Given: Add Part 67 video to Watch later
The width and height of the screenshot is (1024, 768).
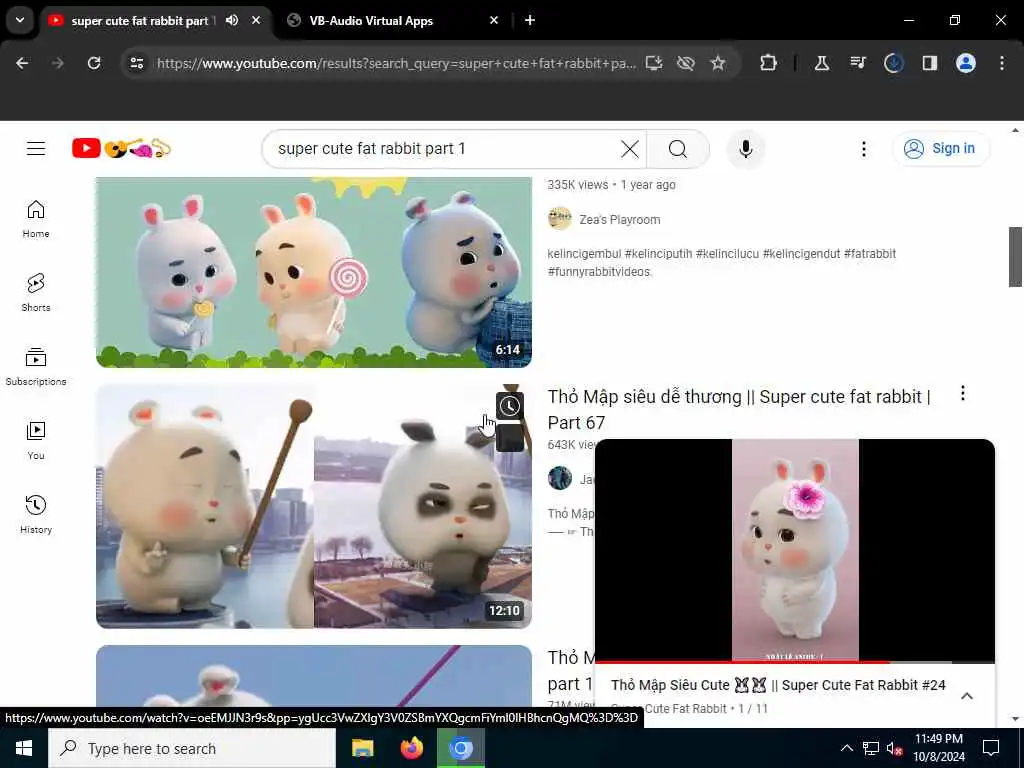Looking at the screenshot, I should 509,406.
